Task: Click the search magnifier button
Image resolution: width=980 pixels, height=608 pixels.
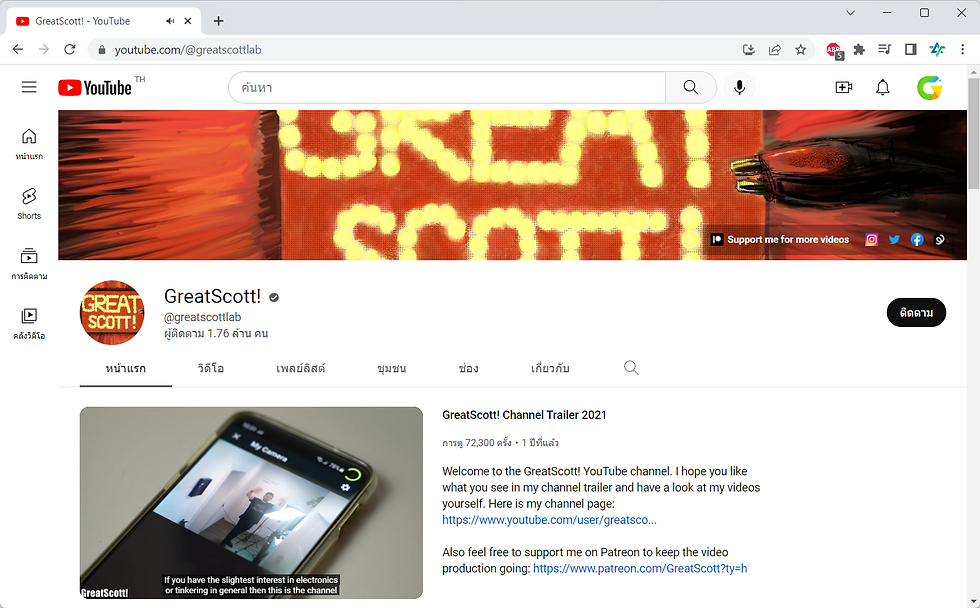Action: pyautogui.click(x=691, y=87)
